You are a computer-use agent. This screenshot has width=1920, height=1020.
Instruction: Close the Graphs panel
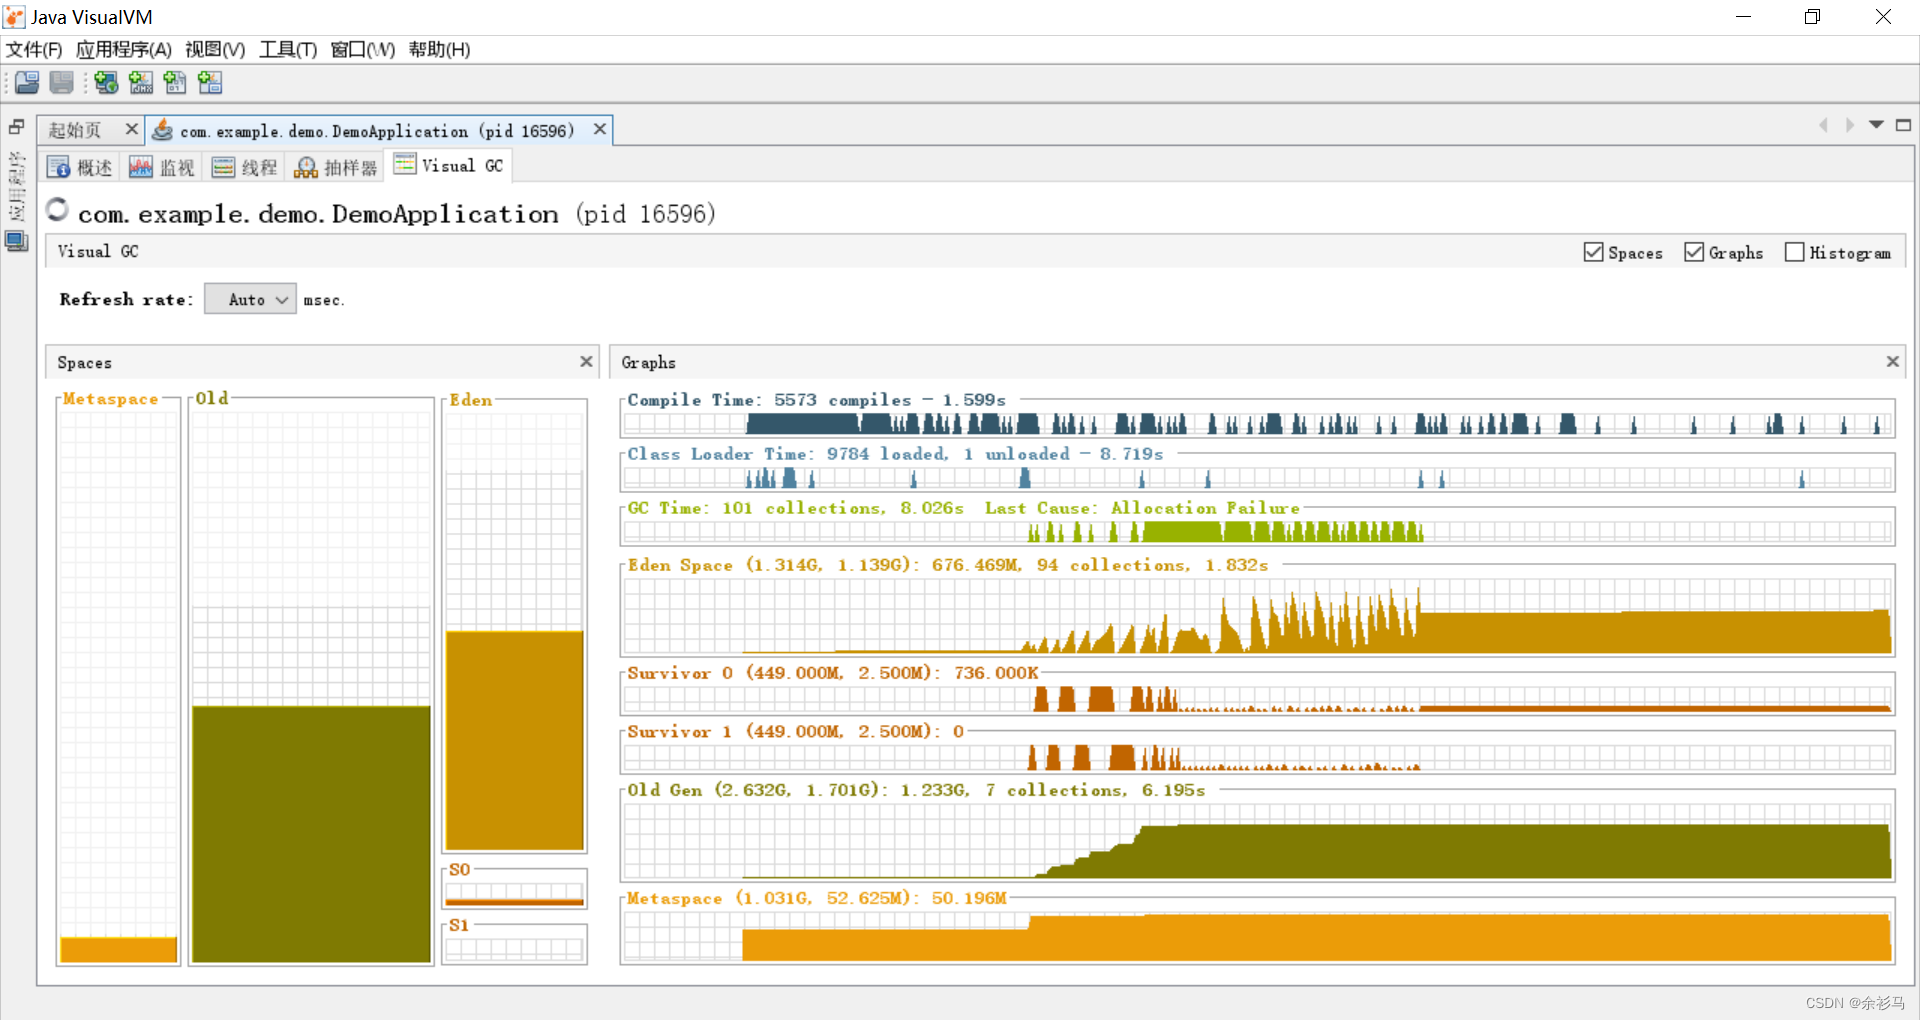(x=1892, y=361)
